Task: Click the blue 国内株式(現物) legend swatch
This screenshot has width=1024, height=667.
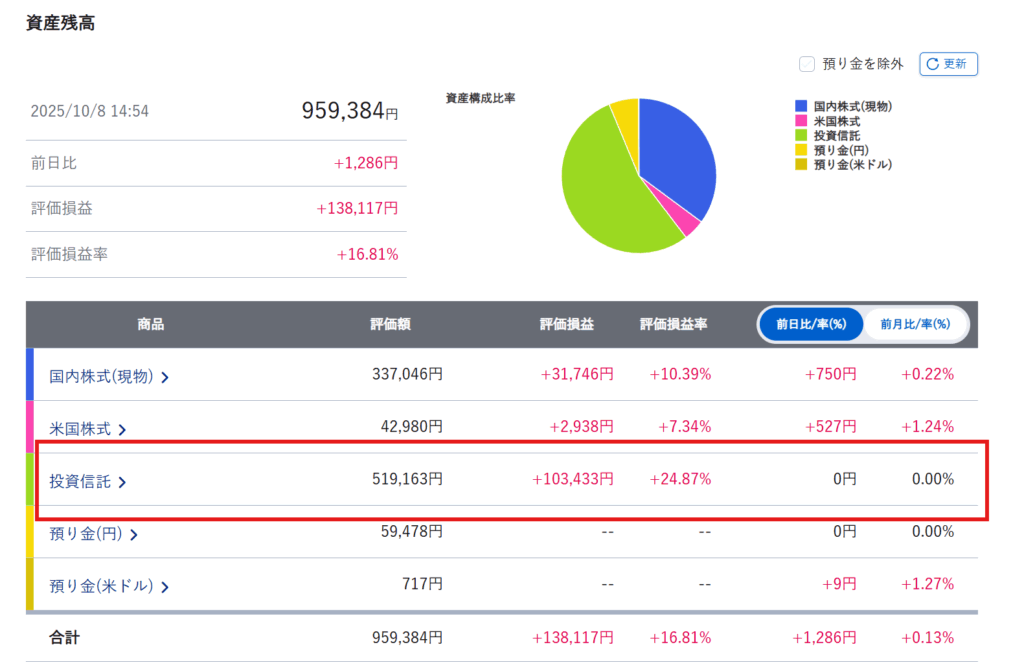Action: pos(801,106)
